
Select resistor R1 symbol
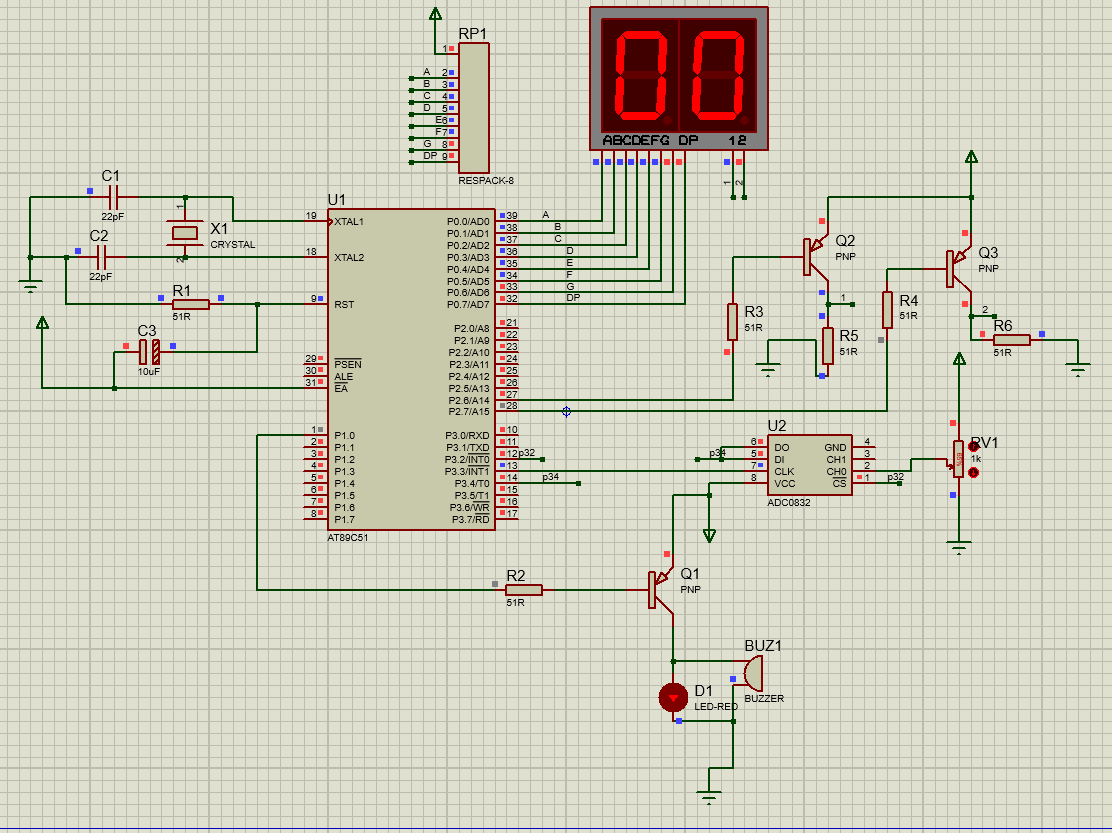[x=191, y=304]
